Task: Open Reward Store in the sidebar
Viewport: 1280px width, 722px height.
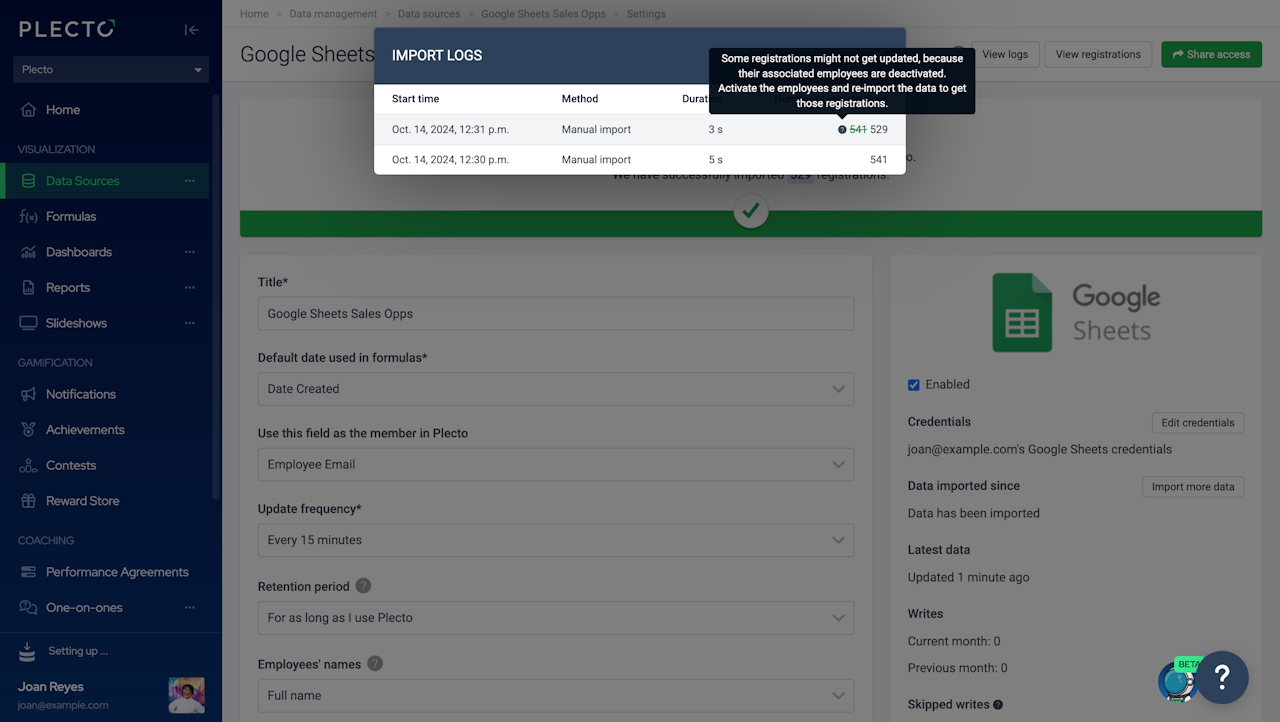Action: coord(82,501)
